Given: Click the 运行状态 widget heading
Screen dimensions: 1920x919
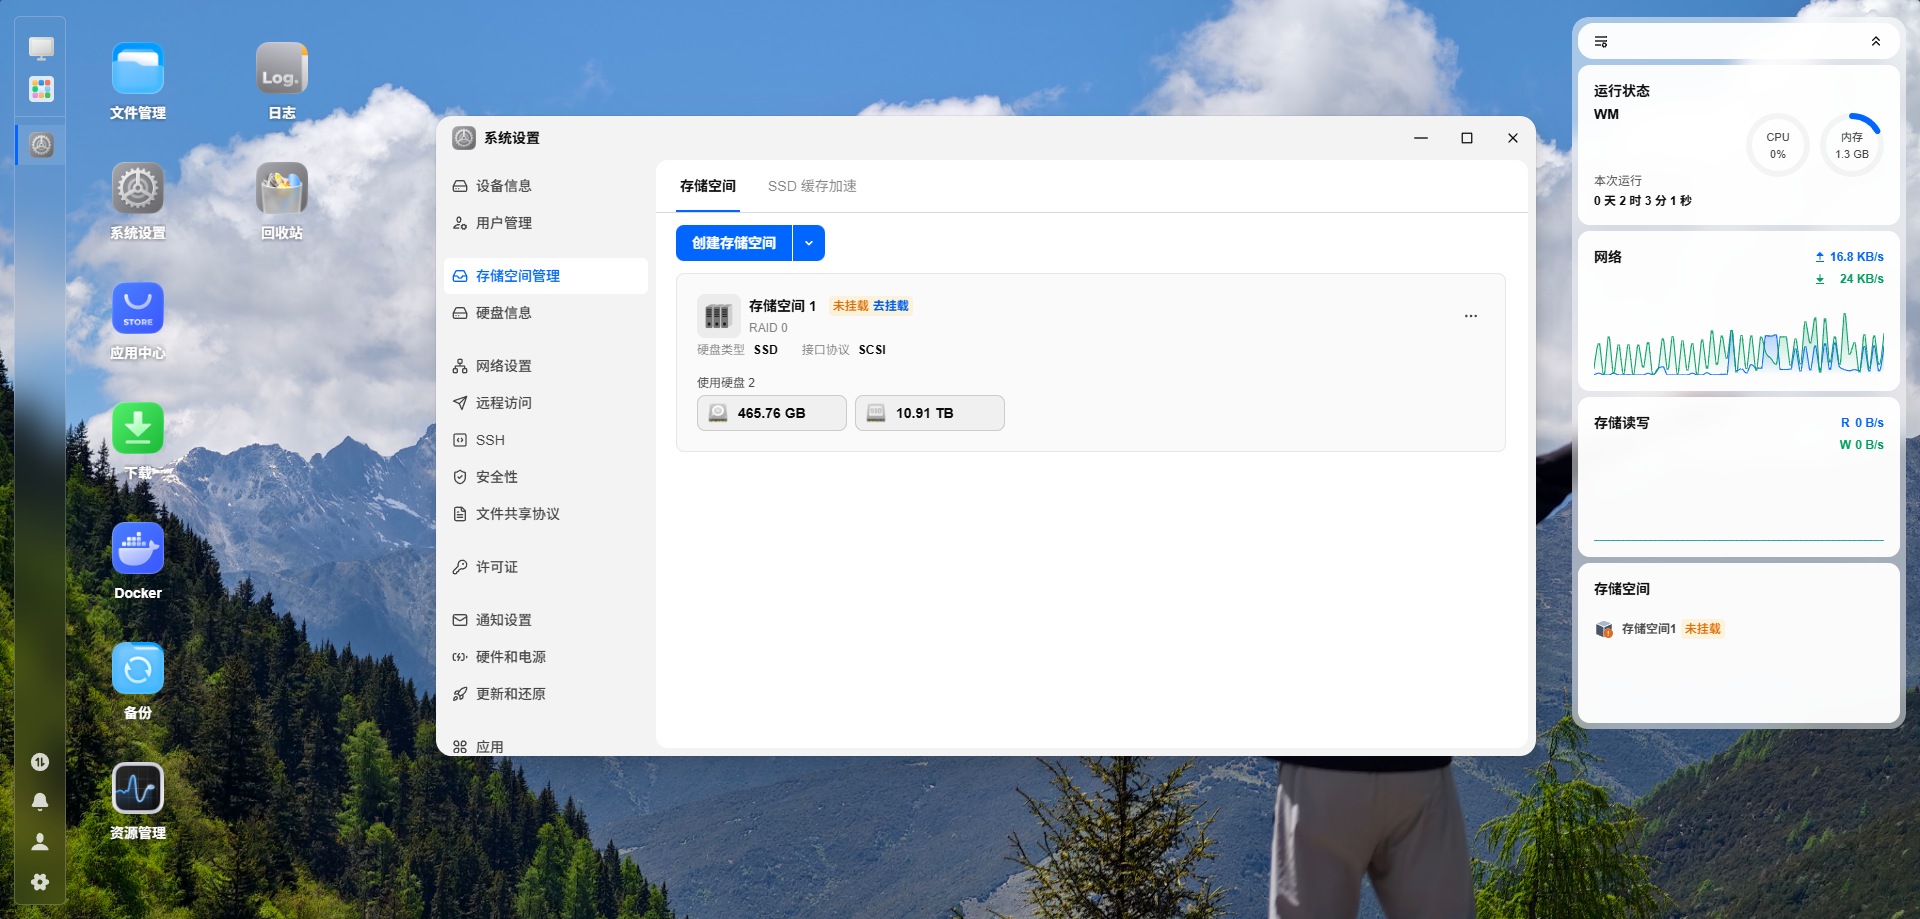Looking at the screenshot, I should [x=1622, y=91].
